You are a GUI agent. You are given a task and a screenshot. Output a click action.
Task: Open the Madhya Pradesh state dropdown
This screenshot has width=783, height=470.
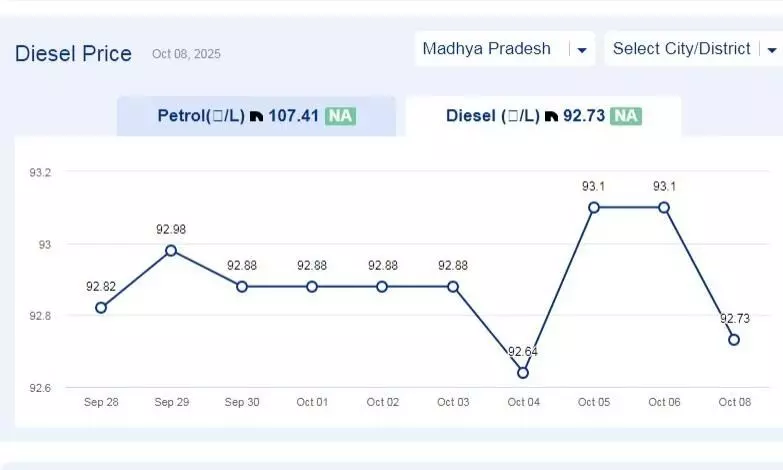coord(490,49)
